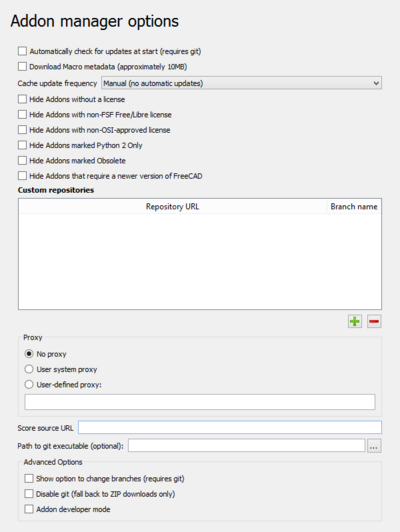Screen dimensions: 400x532
Task: Sort by Repository URL column header
Action: [172, 207]
